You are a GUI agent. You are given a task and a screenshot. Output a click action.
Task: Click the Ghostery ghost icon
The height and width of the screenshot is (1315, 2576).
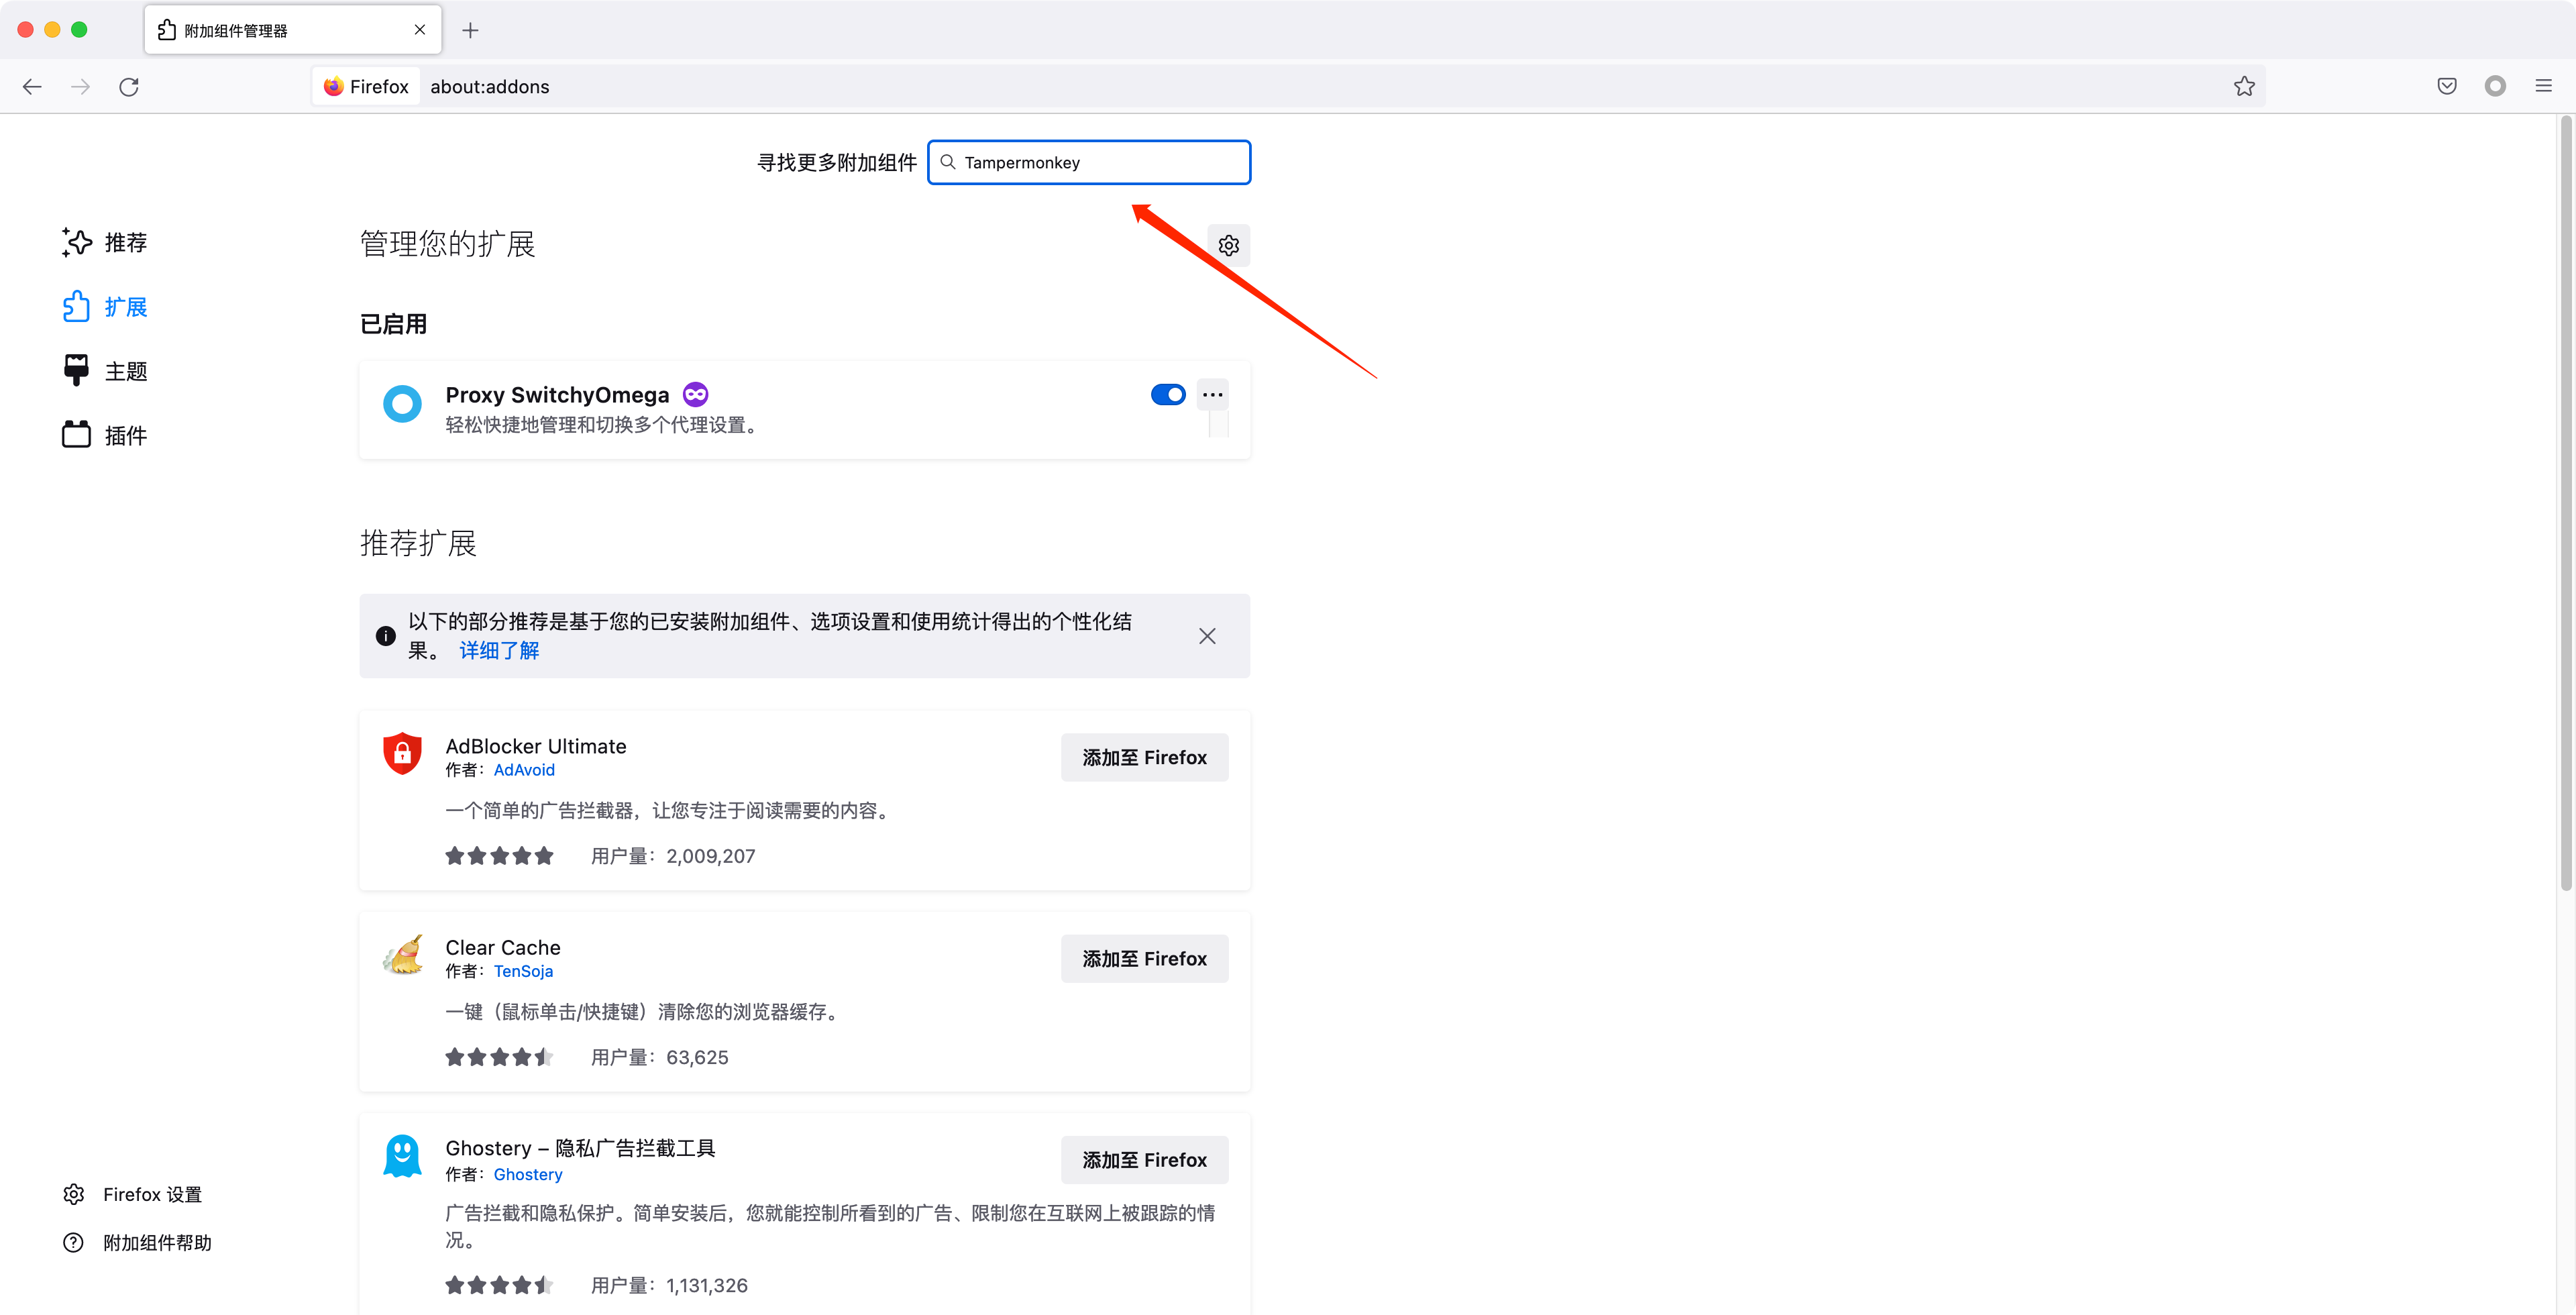click(x=402, y=1156)
